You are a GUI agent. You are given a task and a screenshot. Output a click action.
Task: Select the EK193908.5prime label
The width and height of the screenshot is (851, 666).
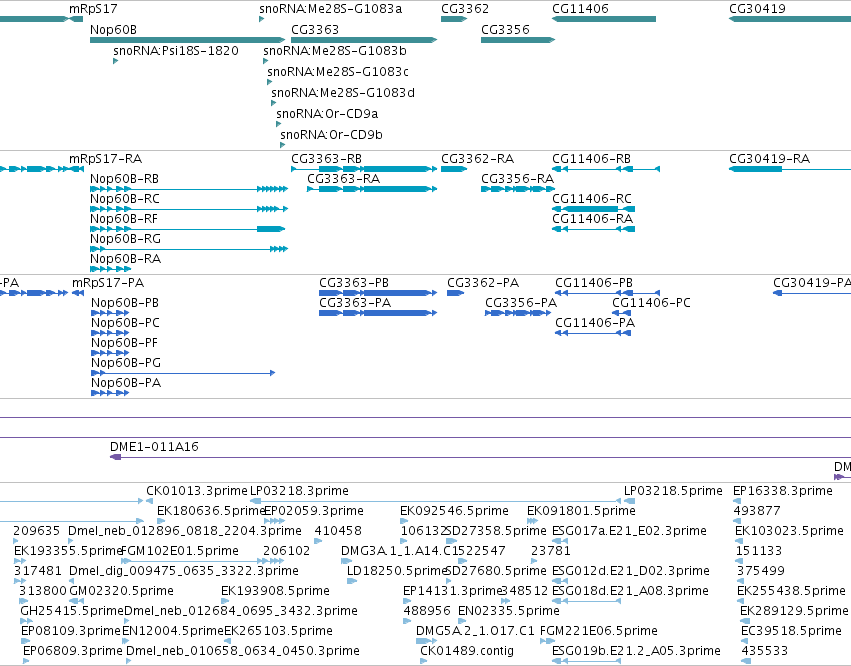pos(275,591)
